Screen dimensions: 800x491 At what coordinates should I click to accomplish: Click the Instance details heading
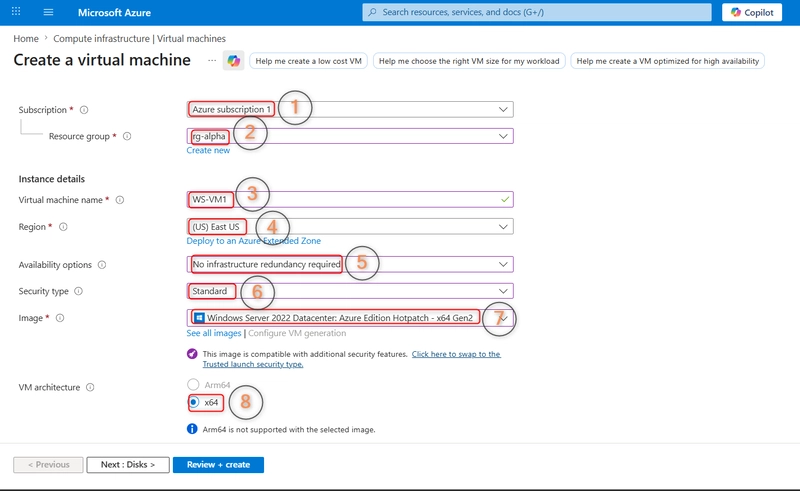click(52, 179)
